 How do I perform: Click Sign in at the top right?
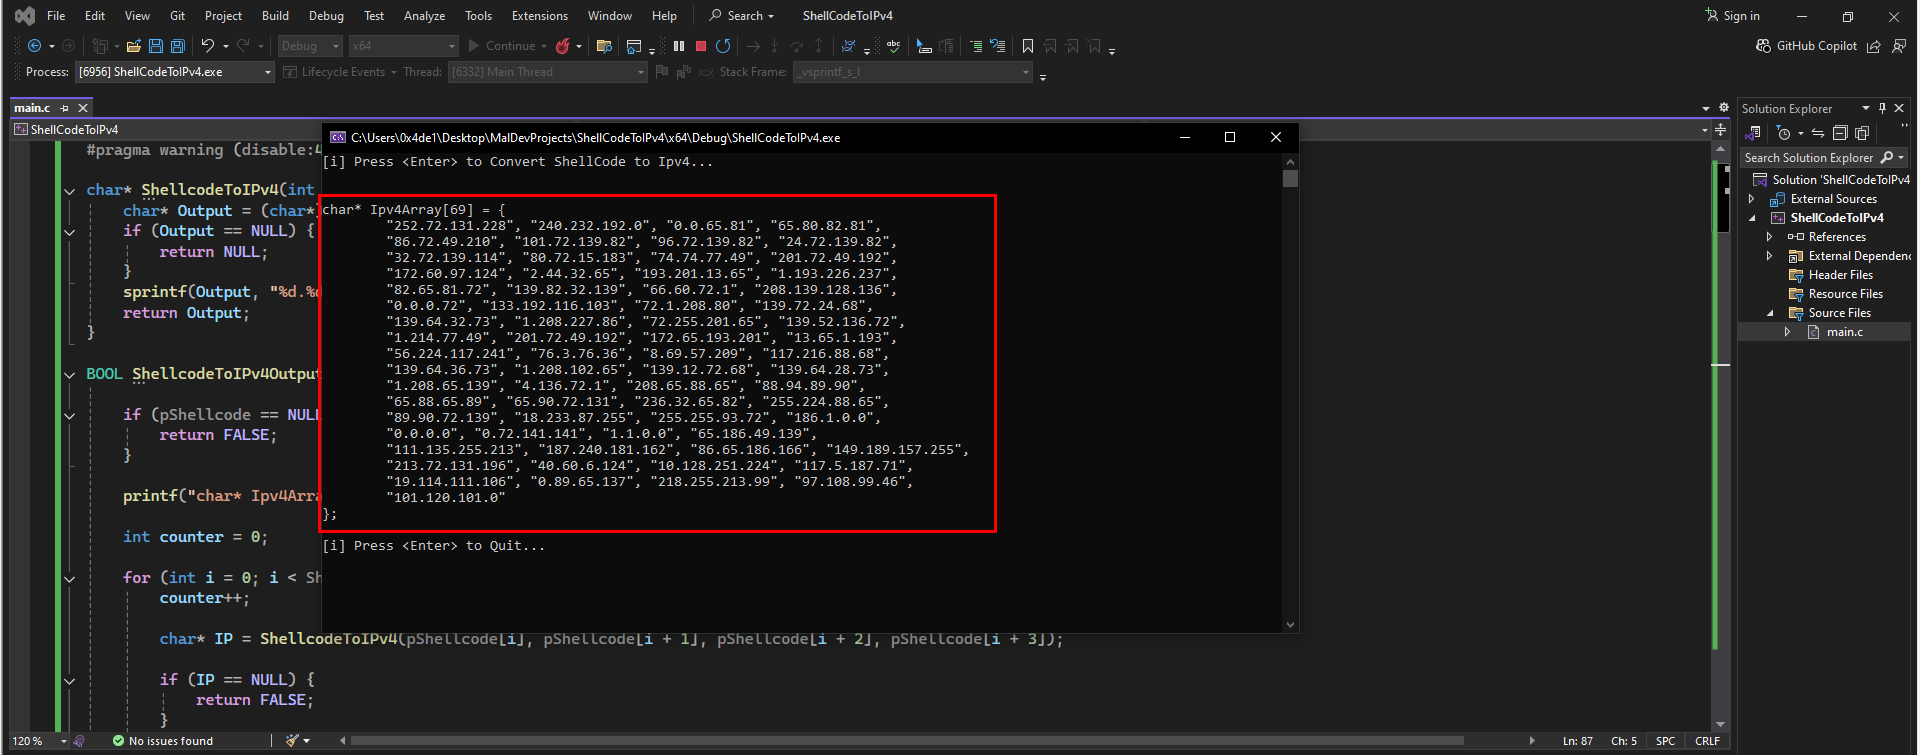point(1732,16)
